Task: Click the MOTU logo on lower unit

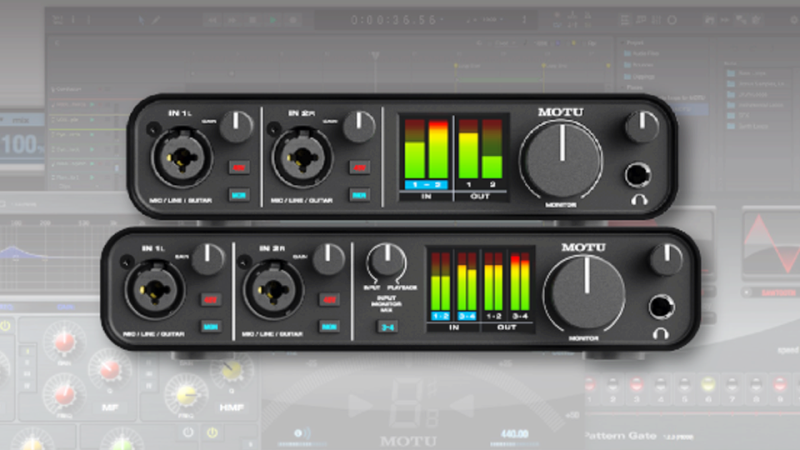Action: [584, 247]
